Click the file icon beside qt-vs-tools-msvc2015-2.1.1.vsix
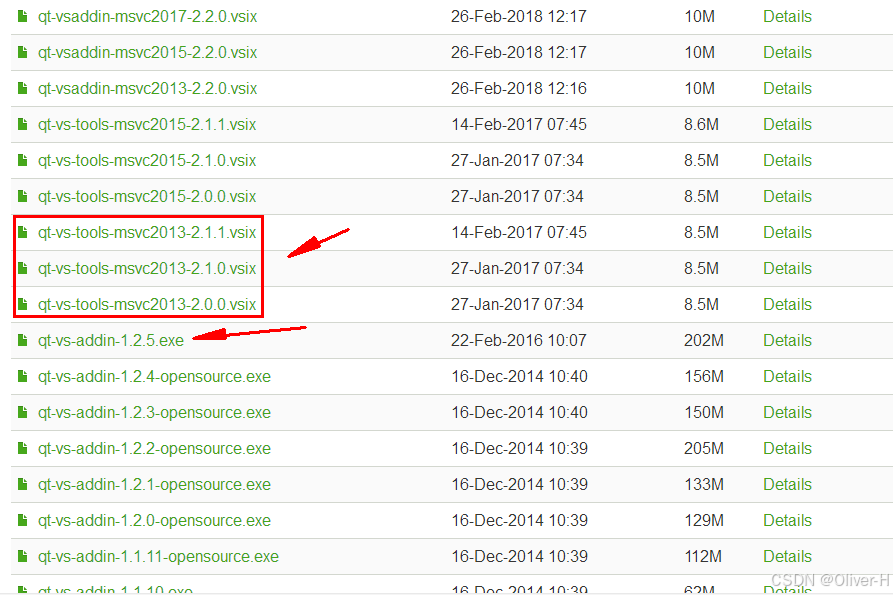The image size is (893, 595). coord(22,124)
